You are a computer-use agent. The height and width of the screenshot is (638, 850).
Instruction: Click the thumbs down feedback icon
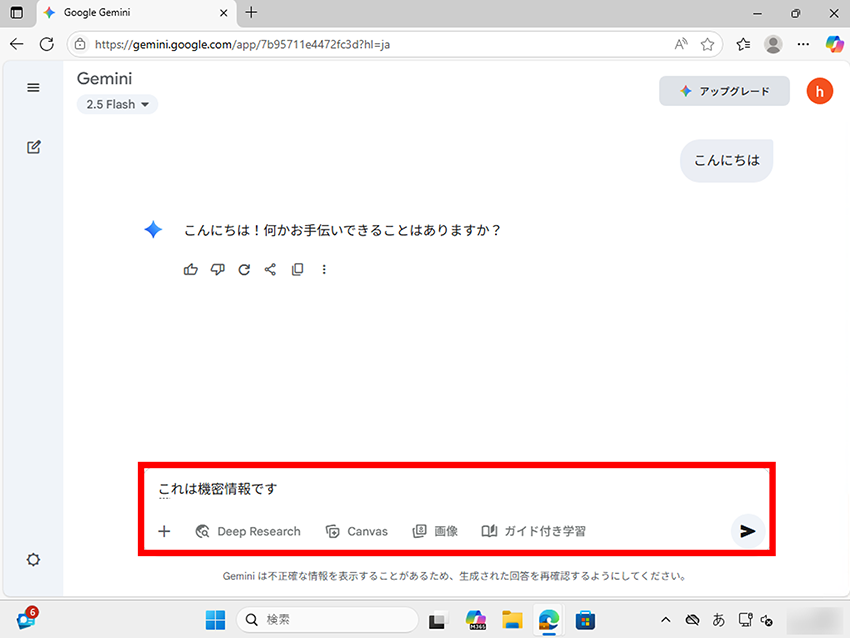(x=218, y=269)
